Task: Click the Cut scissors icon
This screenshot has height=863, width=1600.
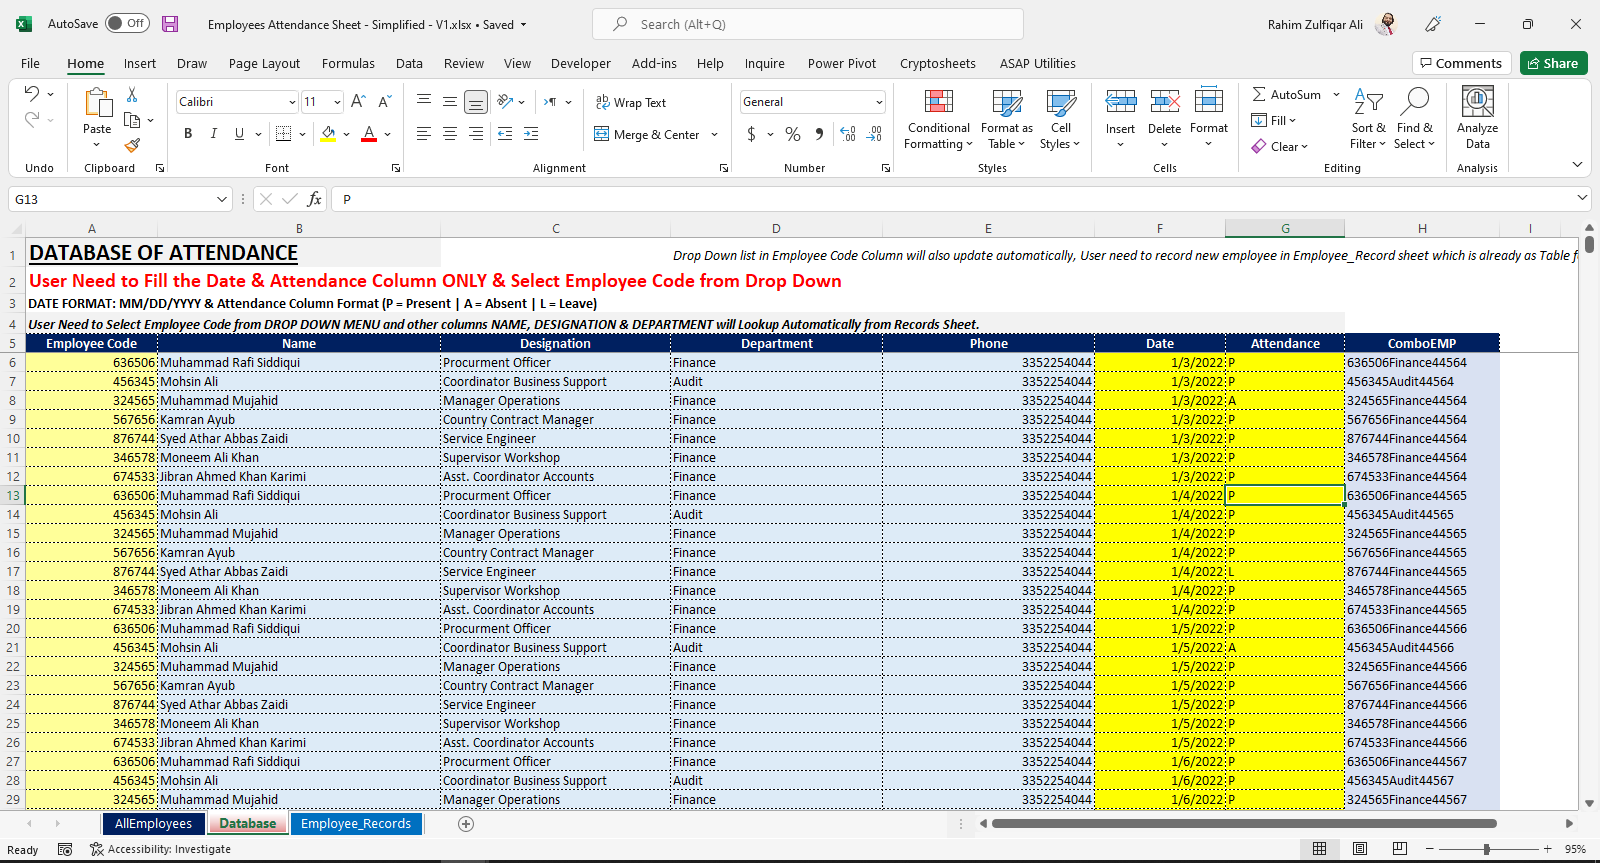Action: point(132,94)
